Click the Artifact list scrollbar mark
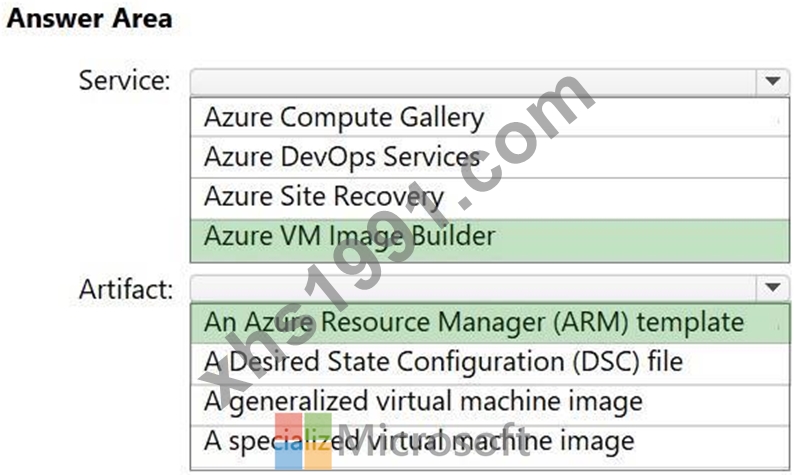The image size is (794, 475). (x=779, y=327)
